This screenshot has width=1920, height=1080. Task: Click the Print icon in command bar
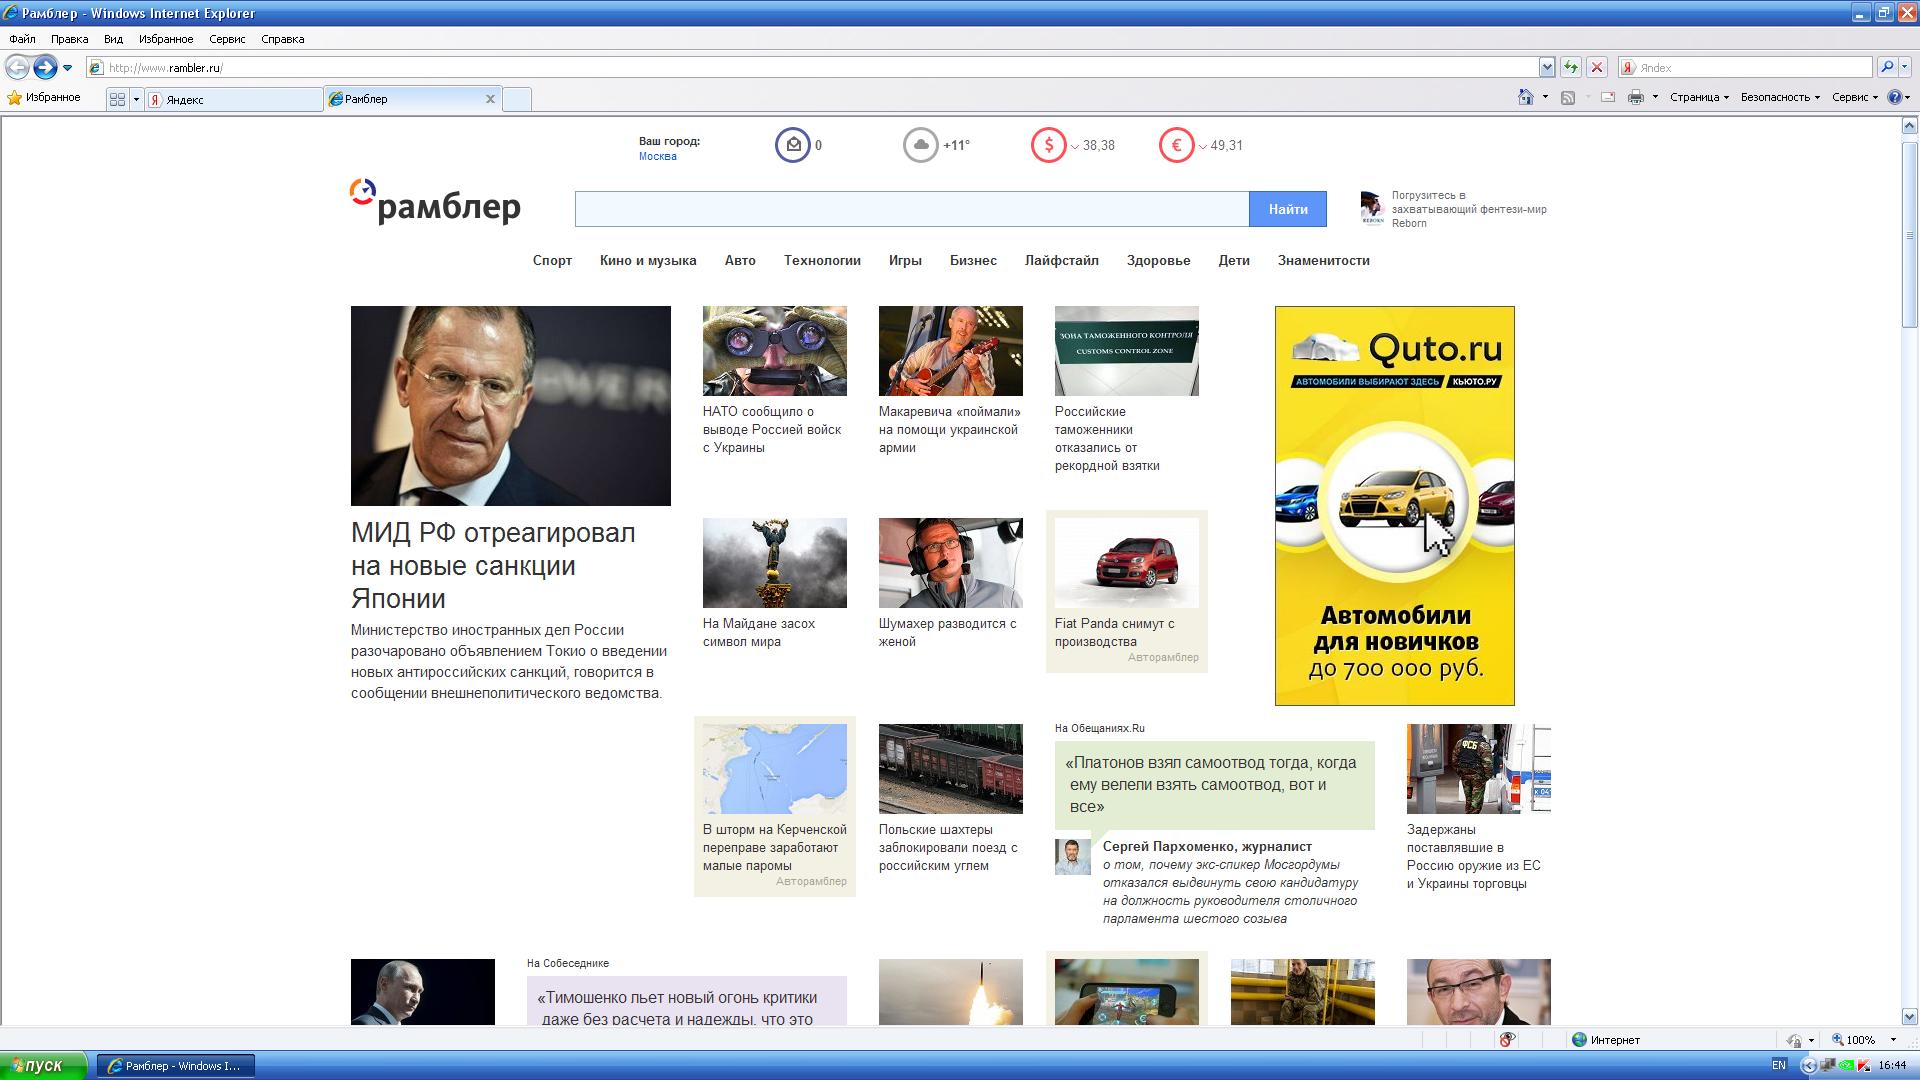[x=1635, y=97]
